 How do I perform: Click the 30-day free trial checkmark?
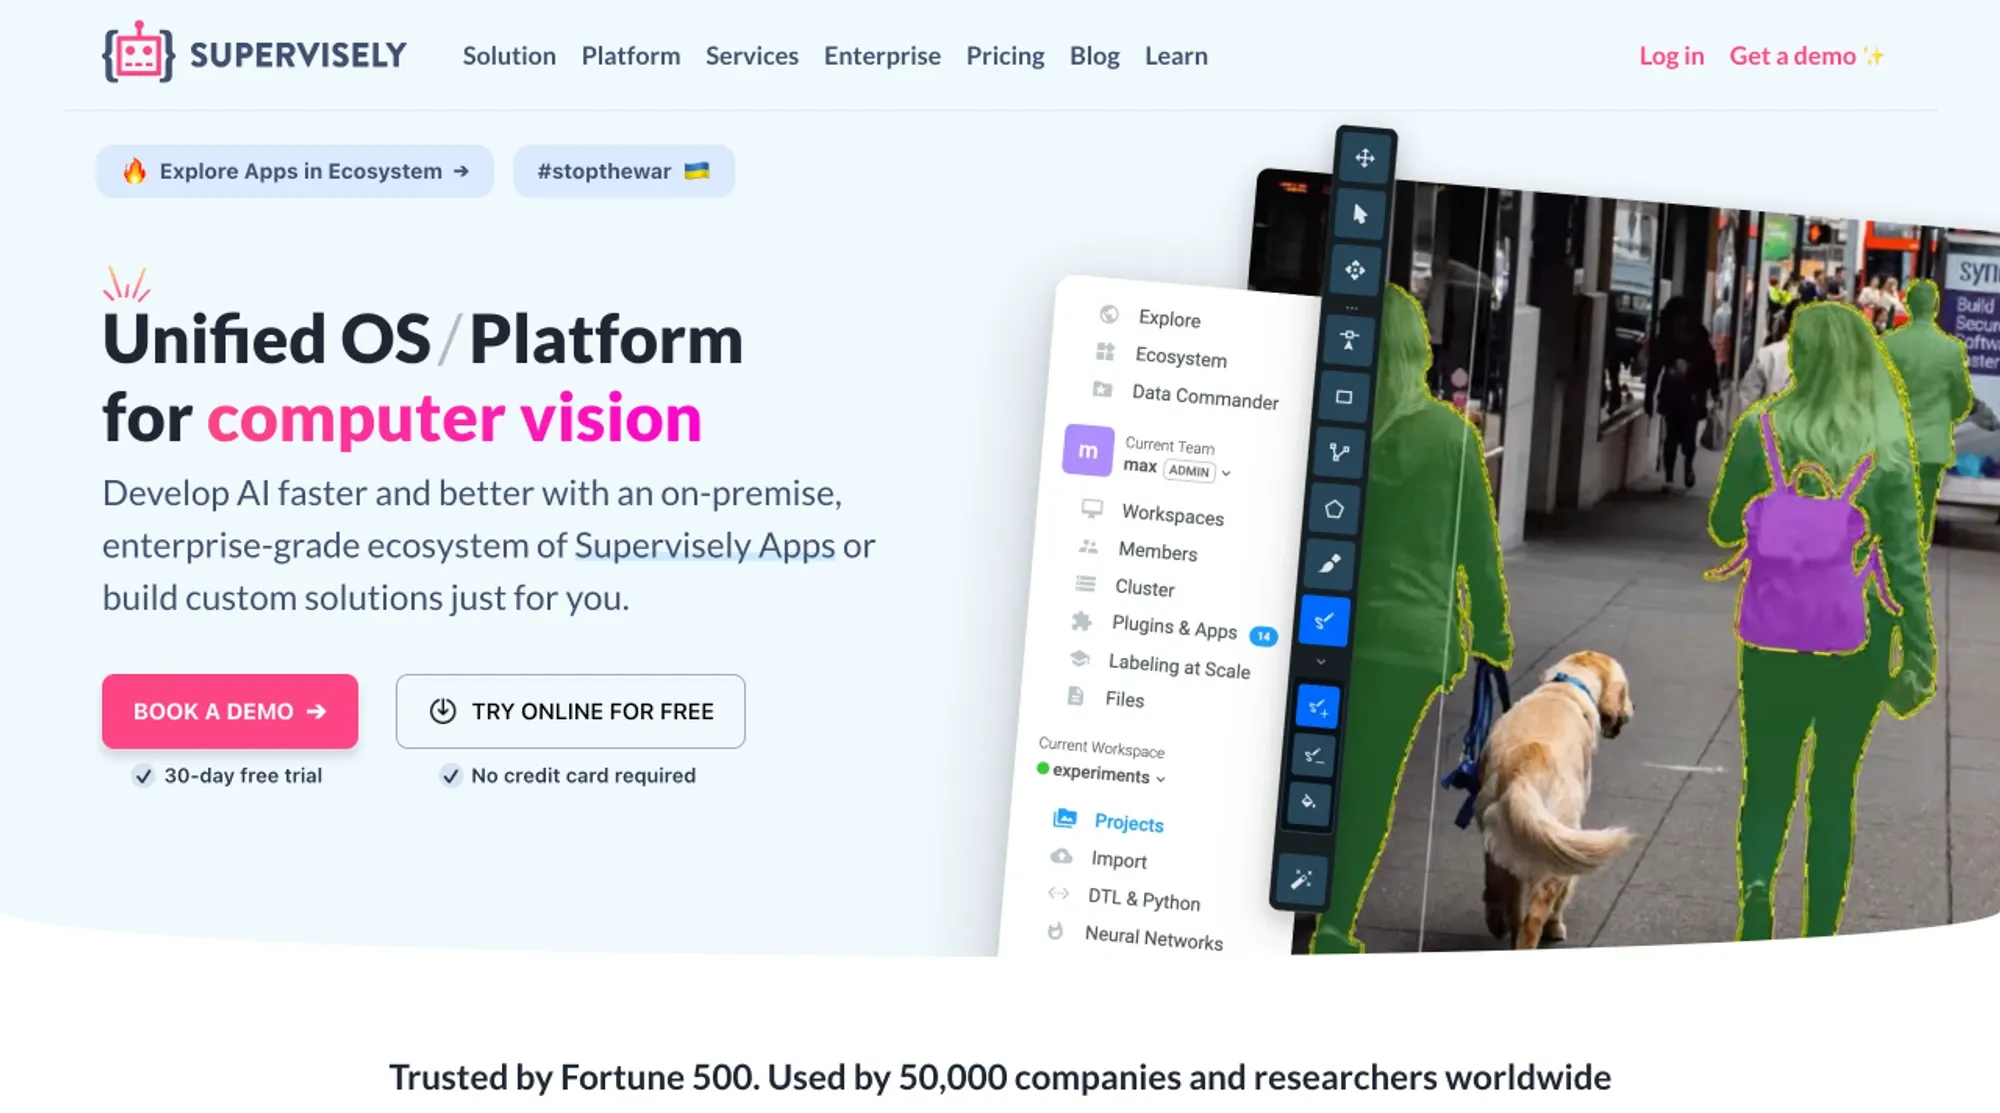tap(144, 776)
